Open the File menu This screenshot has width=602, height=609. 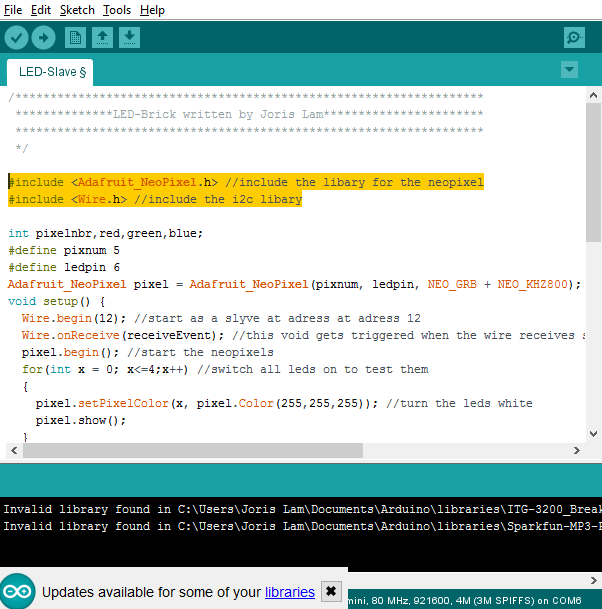pyautogui.click(x=13, y=10)
